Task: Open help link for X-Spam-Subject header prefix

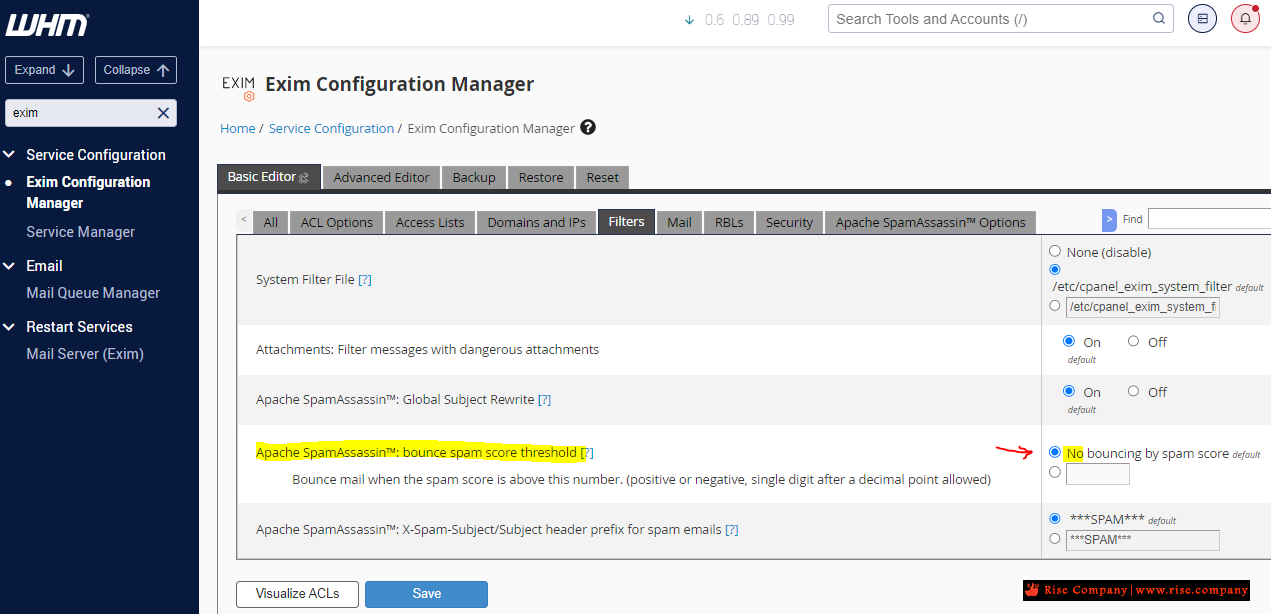Action: (x=732, y=529)
